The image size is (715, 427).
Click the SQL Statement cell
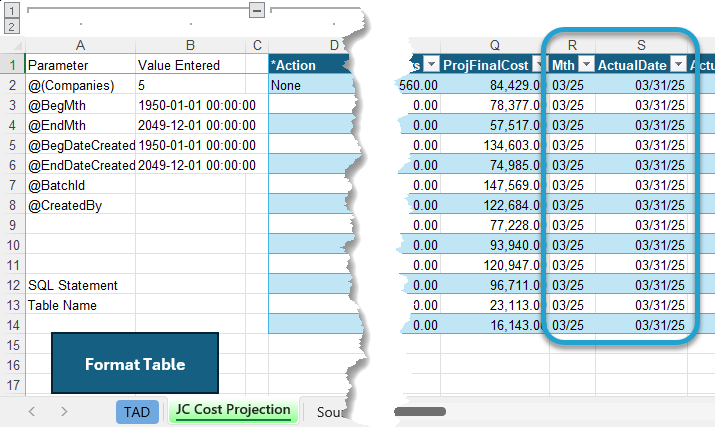click(x=81, y=286)
